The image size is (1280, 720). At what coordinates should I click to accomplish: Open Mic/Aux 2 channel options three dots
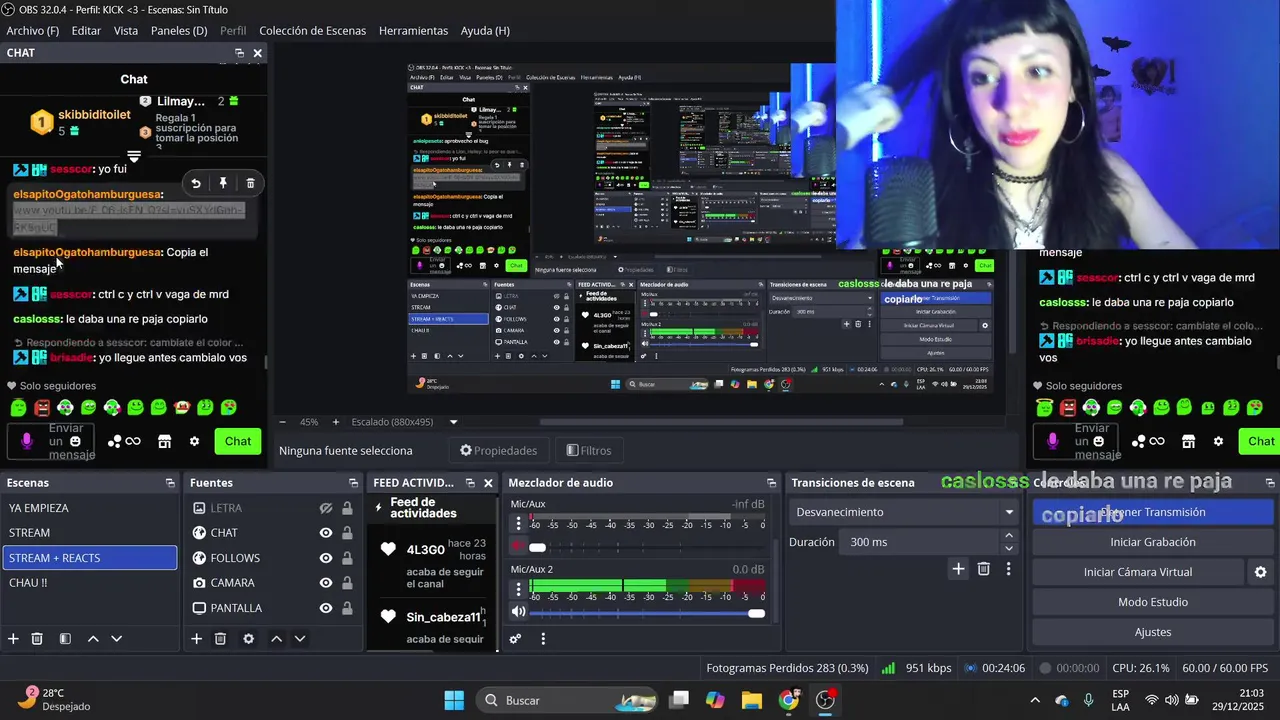[518, 589]
